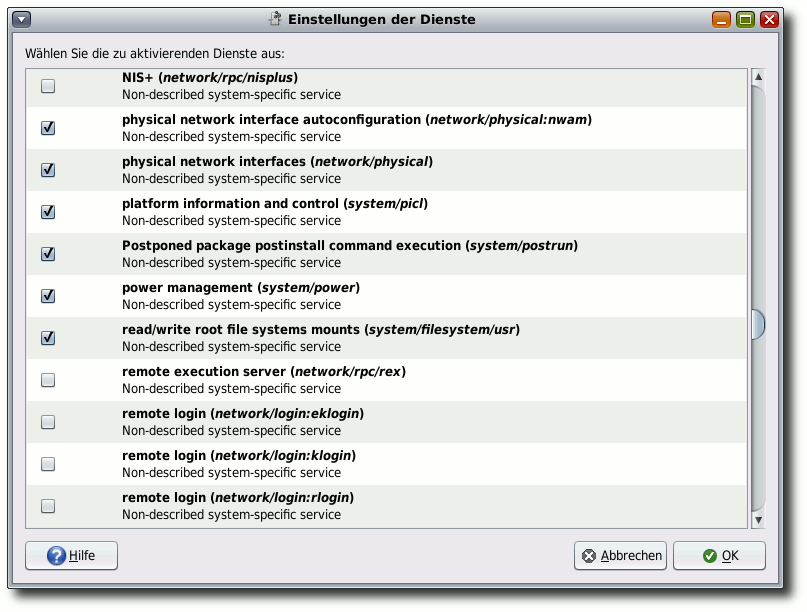Click the green checkmark OK icon

point(710,556)
